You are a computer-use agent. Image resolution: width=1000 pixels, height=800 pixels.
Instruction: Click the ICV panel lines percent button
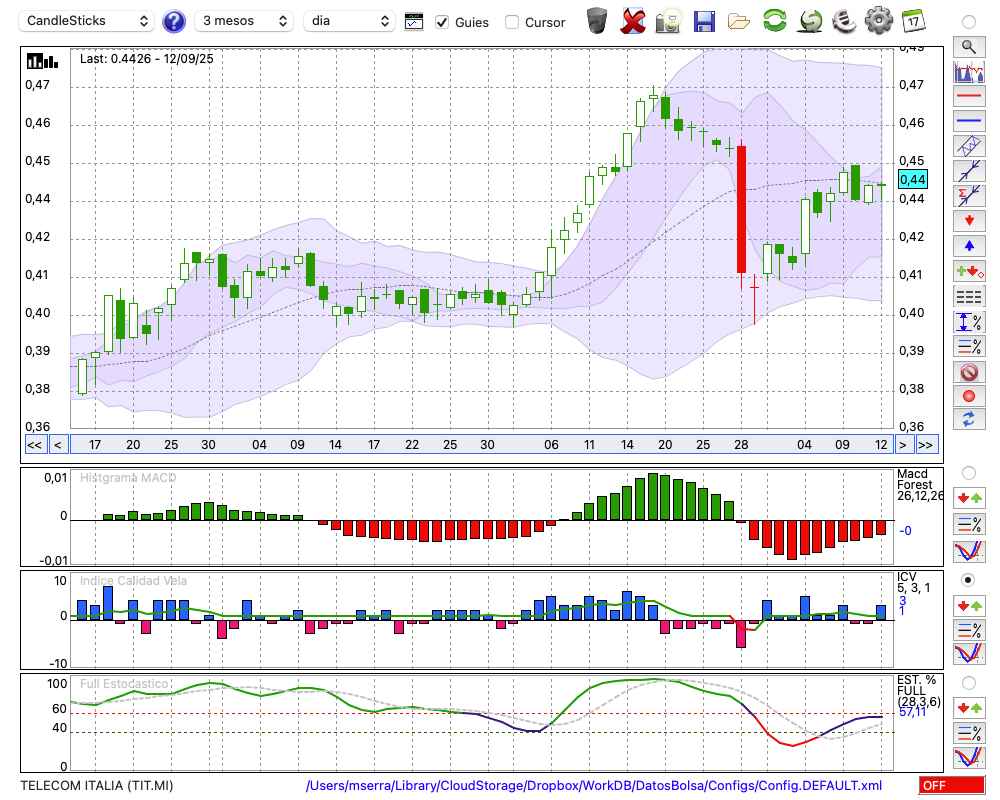969,630
